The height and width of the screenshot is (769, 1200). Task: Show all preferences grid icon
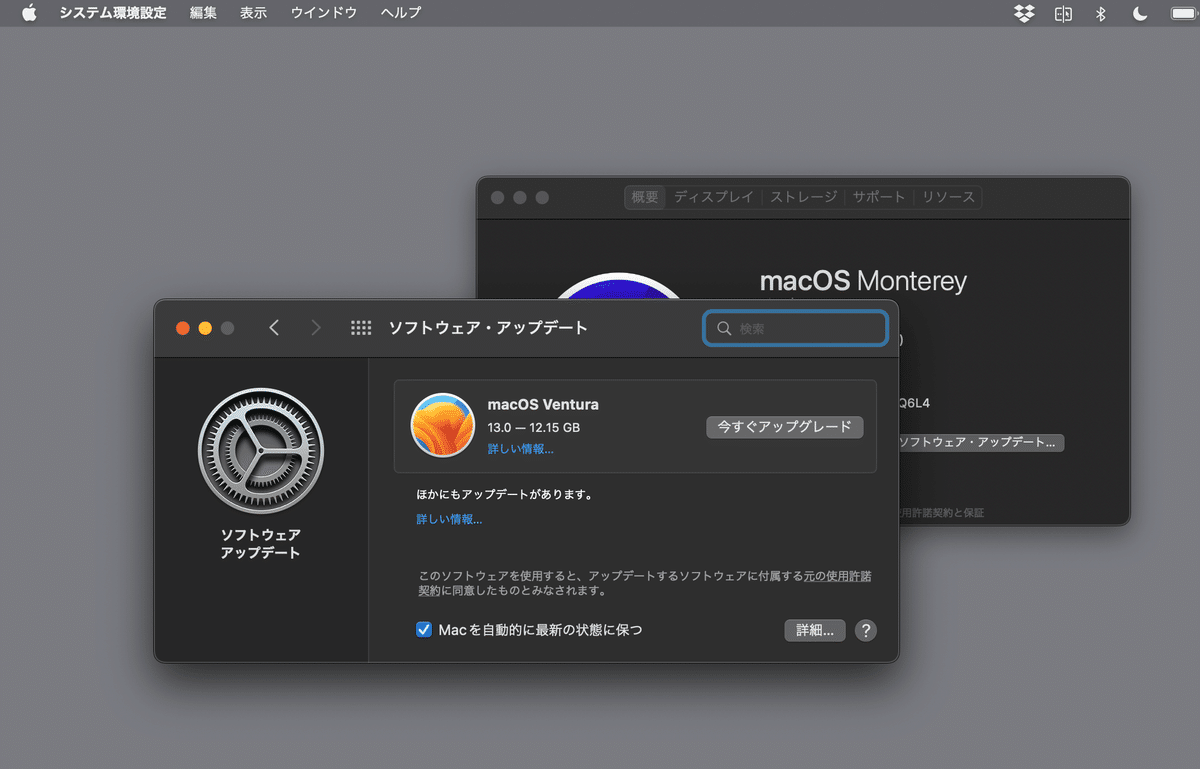[x=361, y=328]
